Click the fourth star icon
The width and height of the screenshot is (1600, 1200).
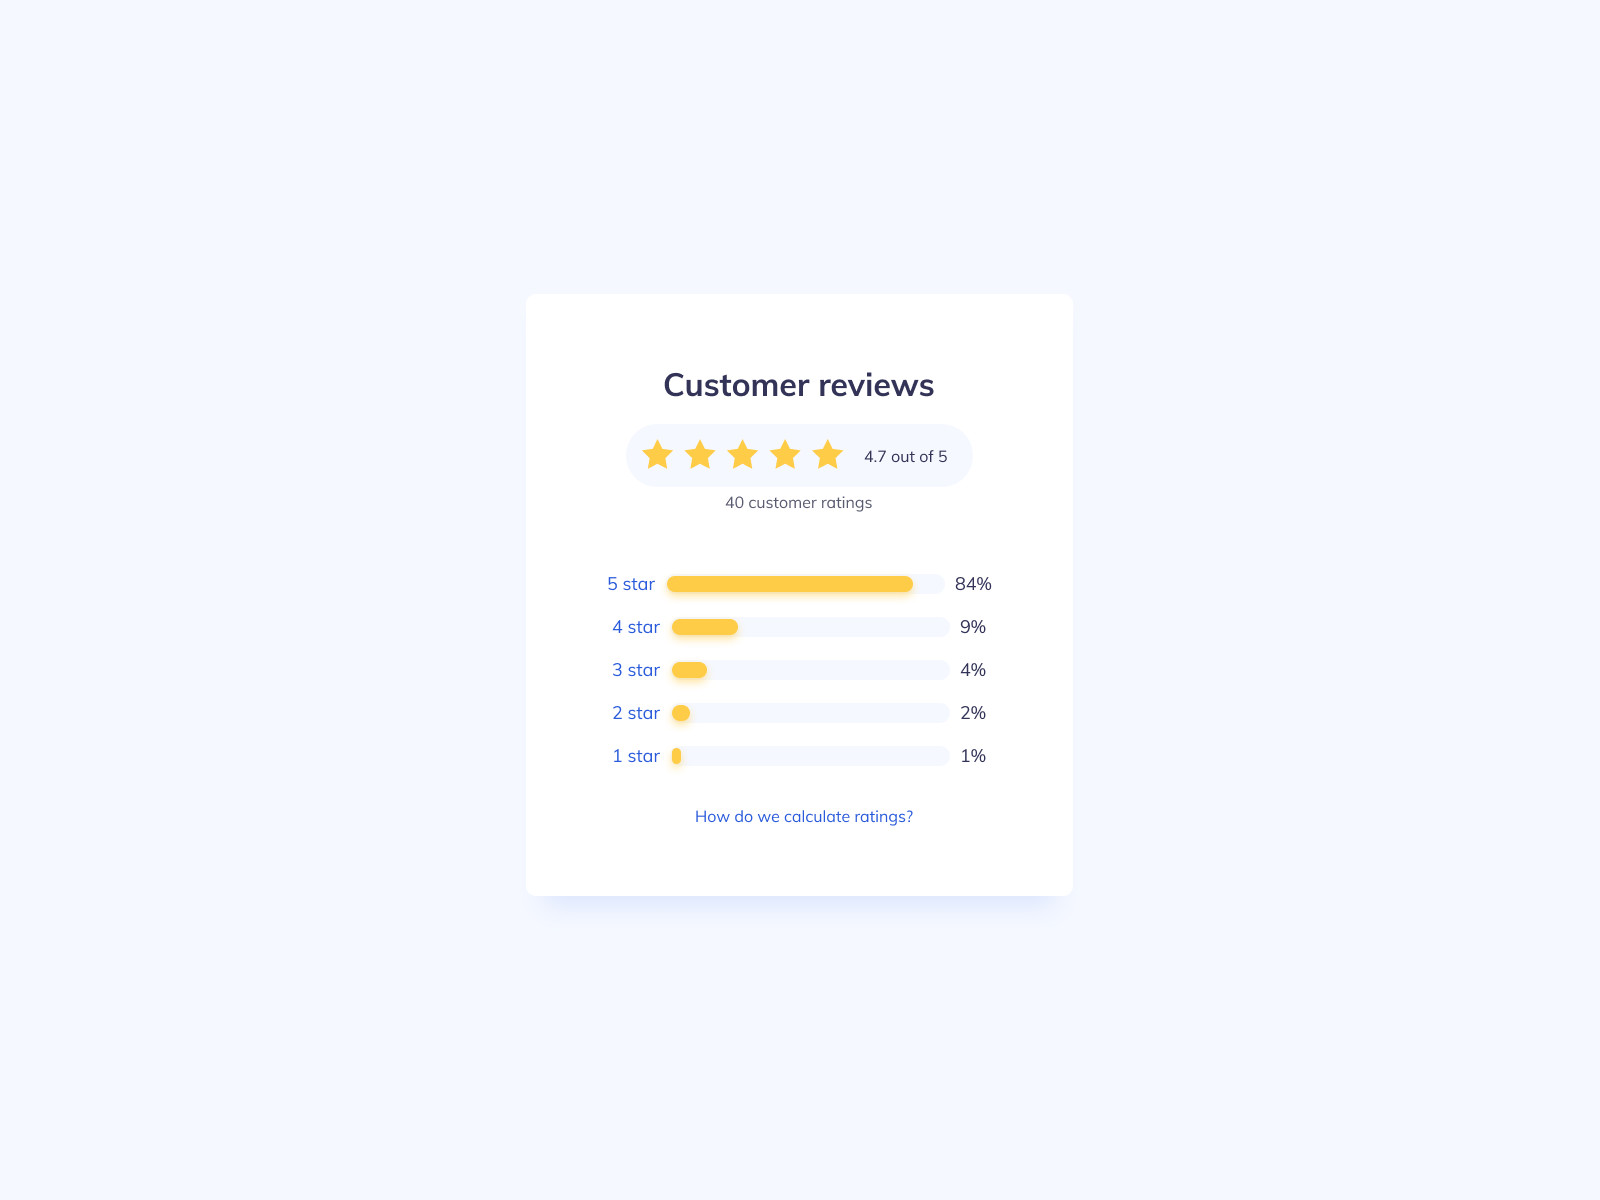tap(785, 455)
